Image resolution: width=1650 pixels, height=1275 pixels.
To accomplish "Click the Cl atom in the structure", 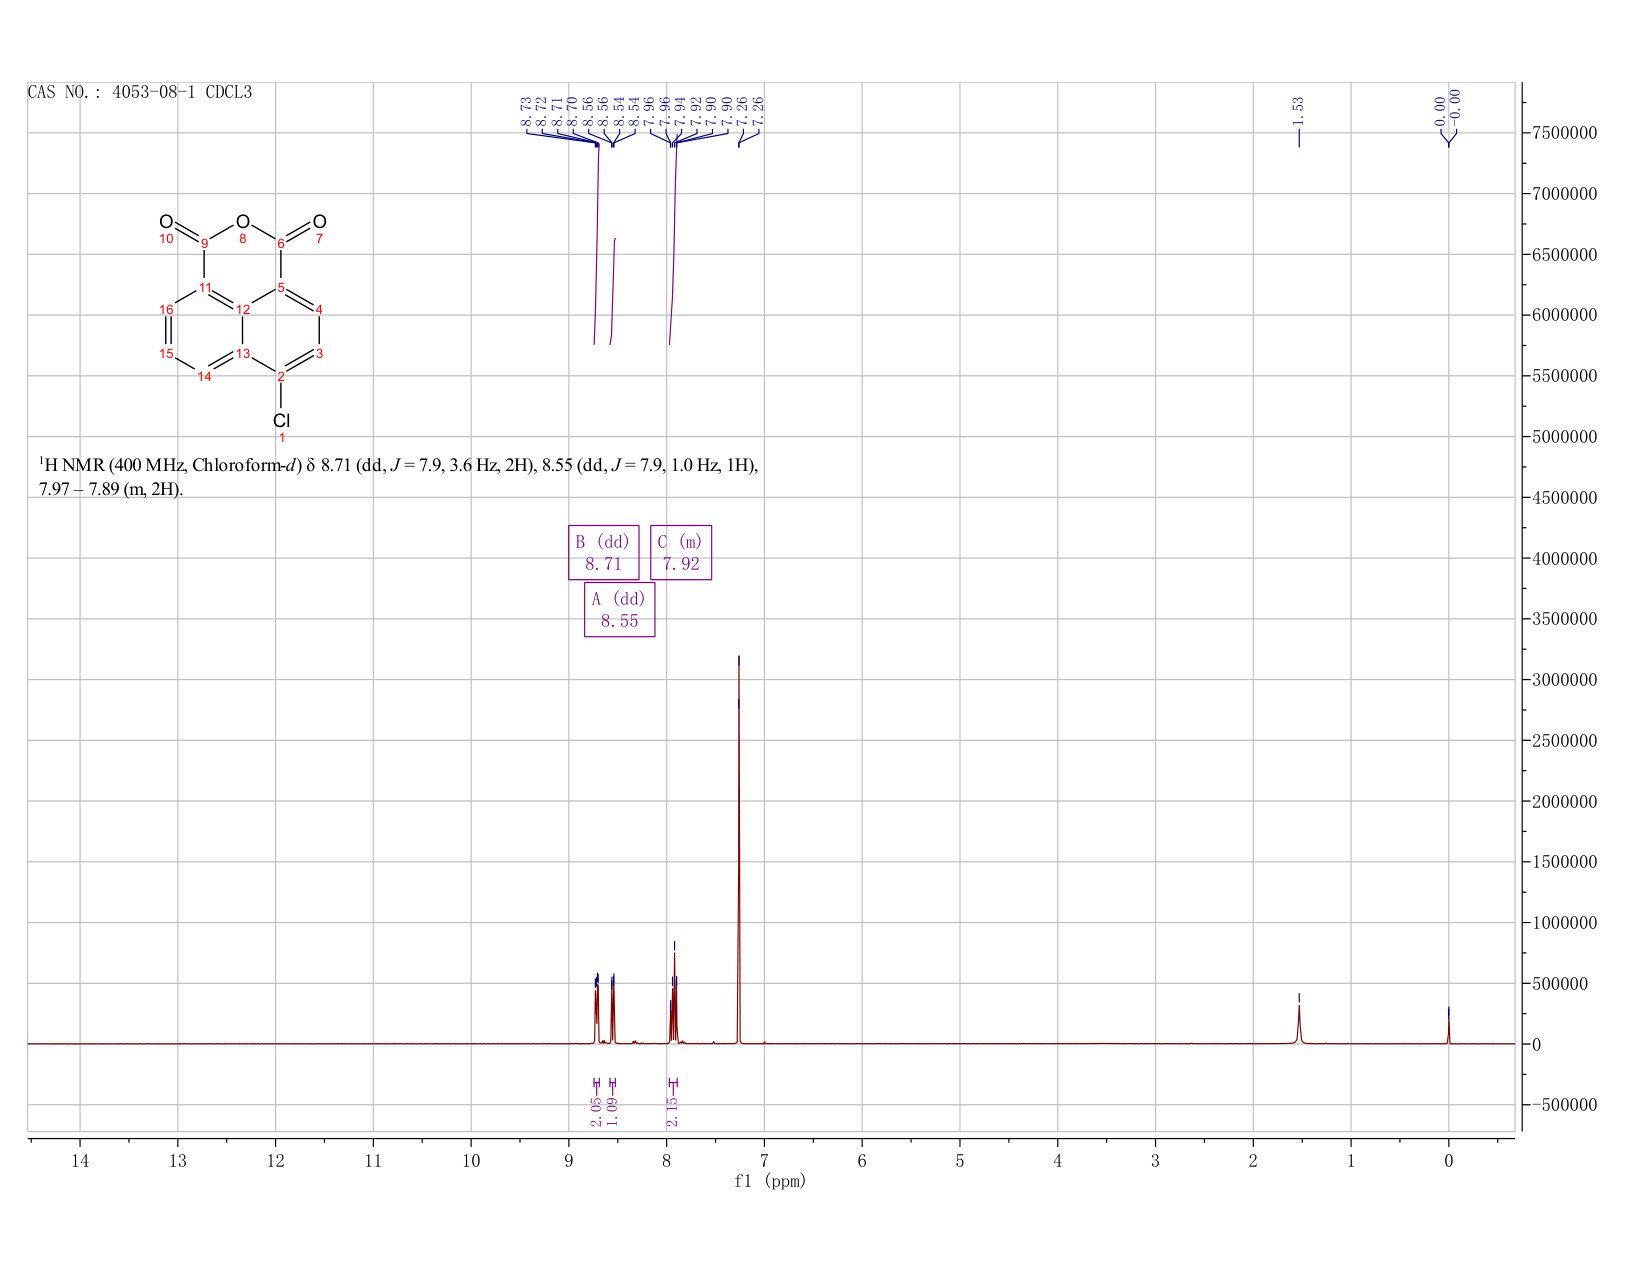I will (281, 421).
